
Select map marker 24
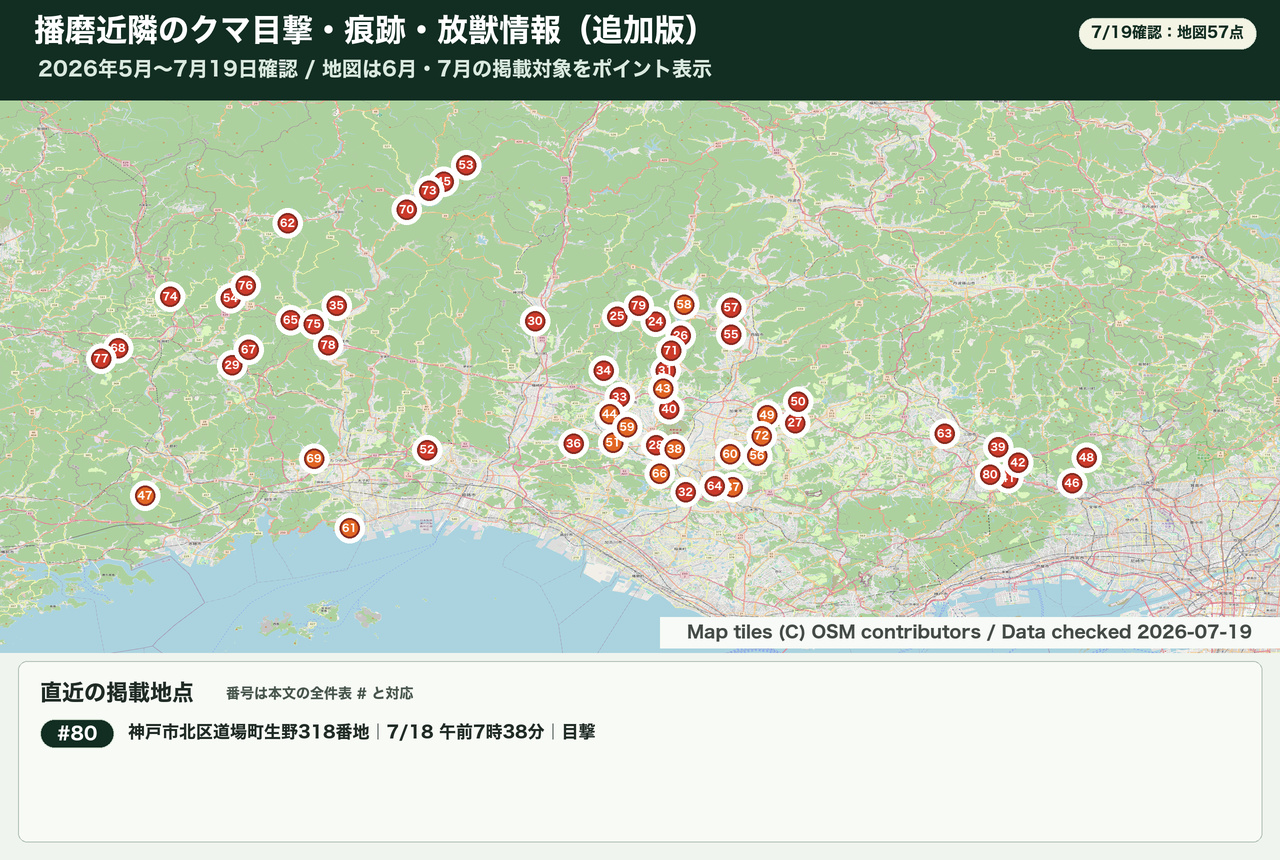pos(655,322)
